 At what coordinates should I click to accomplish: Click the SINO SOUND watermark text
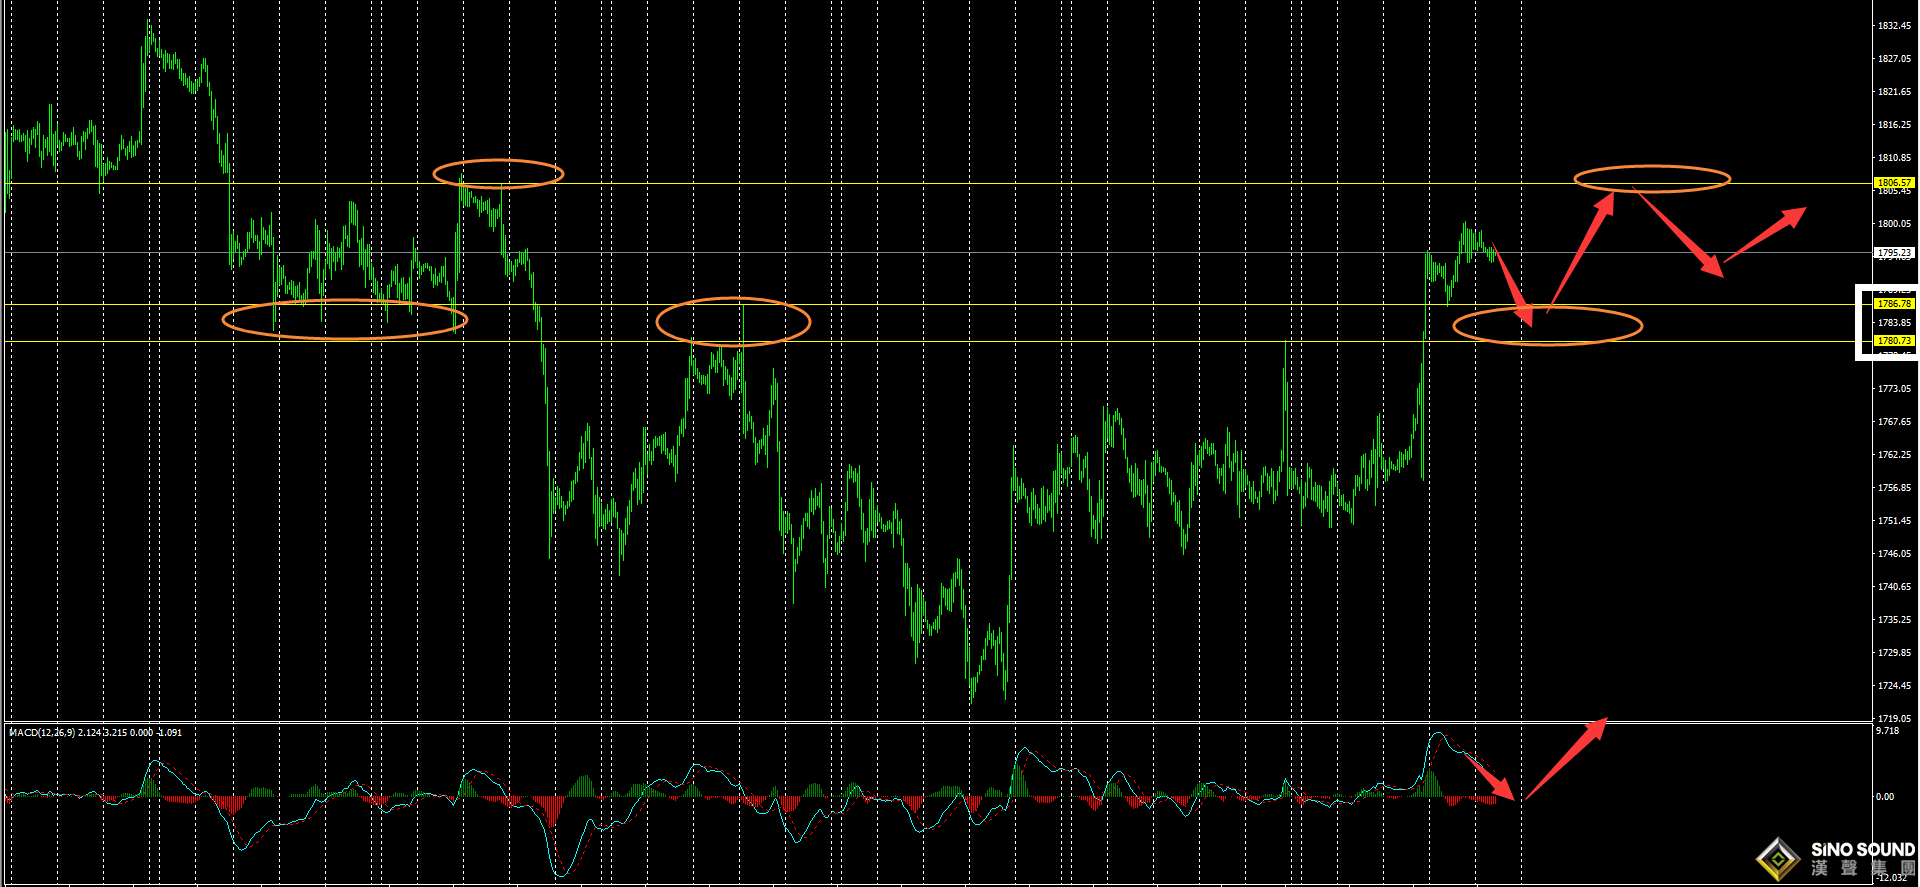click(x=1862, y=850)
